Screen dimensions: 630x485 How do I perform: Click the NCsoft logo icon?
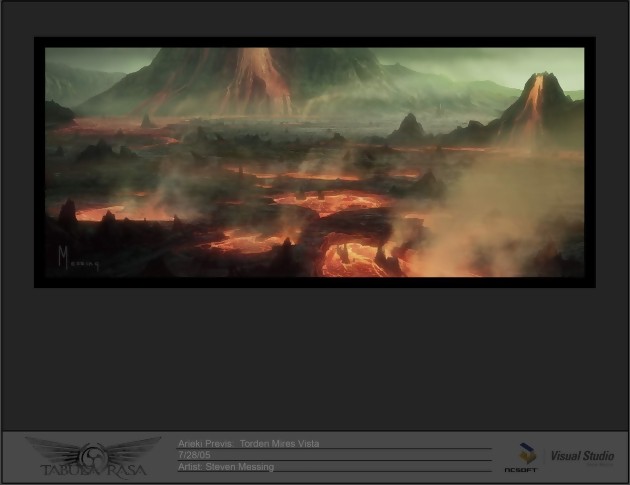(520, 456)
